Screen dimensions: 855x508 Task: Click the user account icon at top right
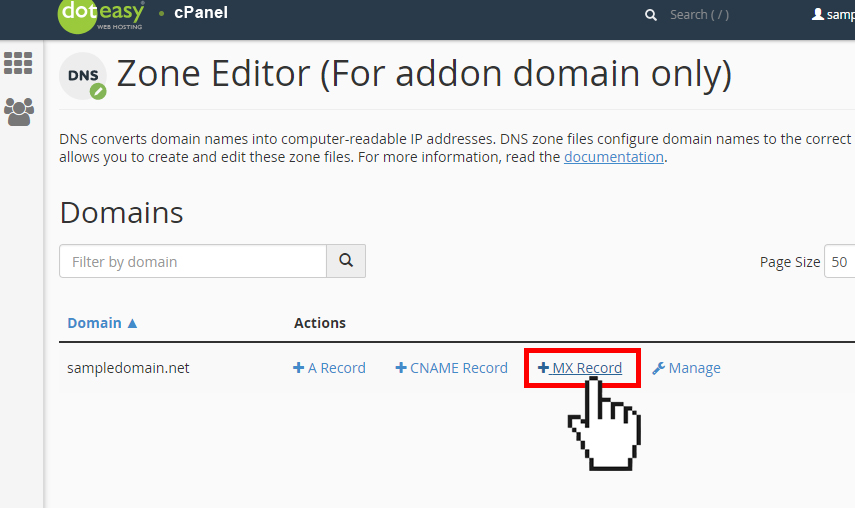point(817,14)
